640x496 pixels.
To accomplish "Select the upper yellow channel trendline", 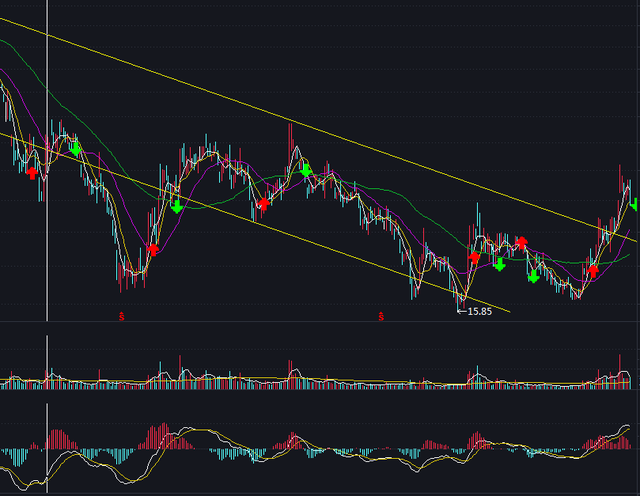I will (x=300, y=122).
